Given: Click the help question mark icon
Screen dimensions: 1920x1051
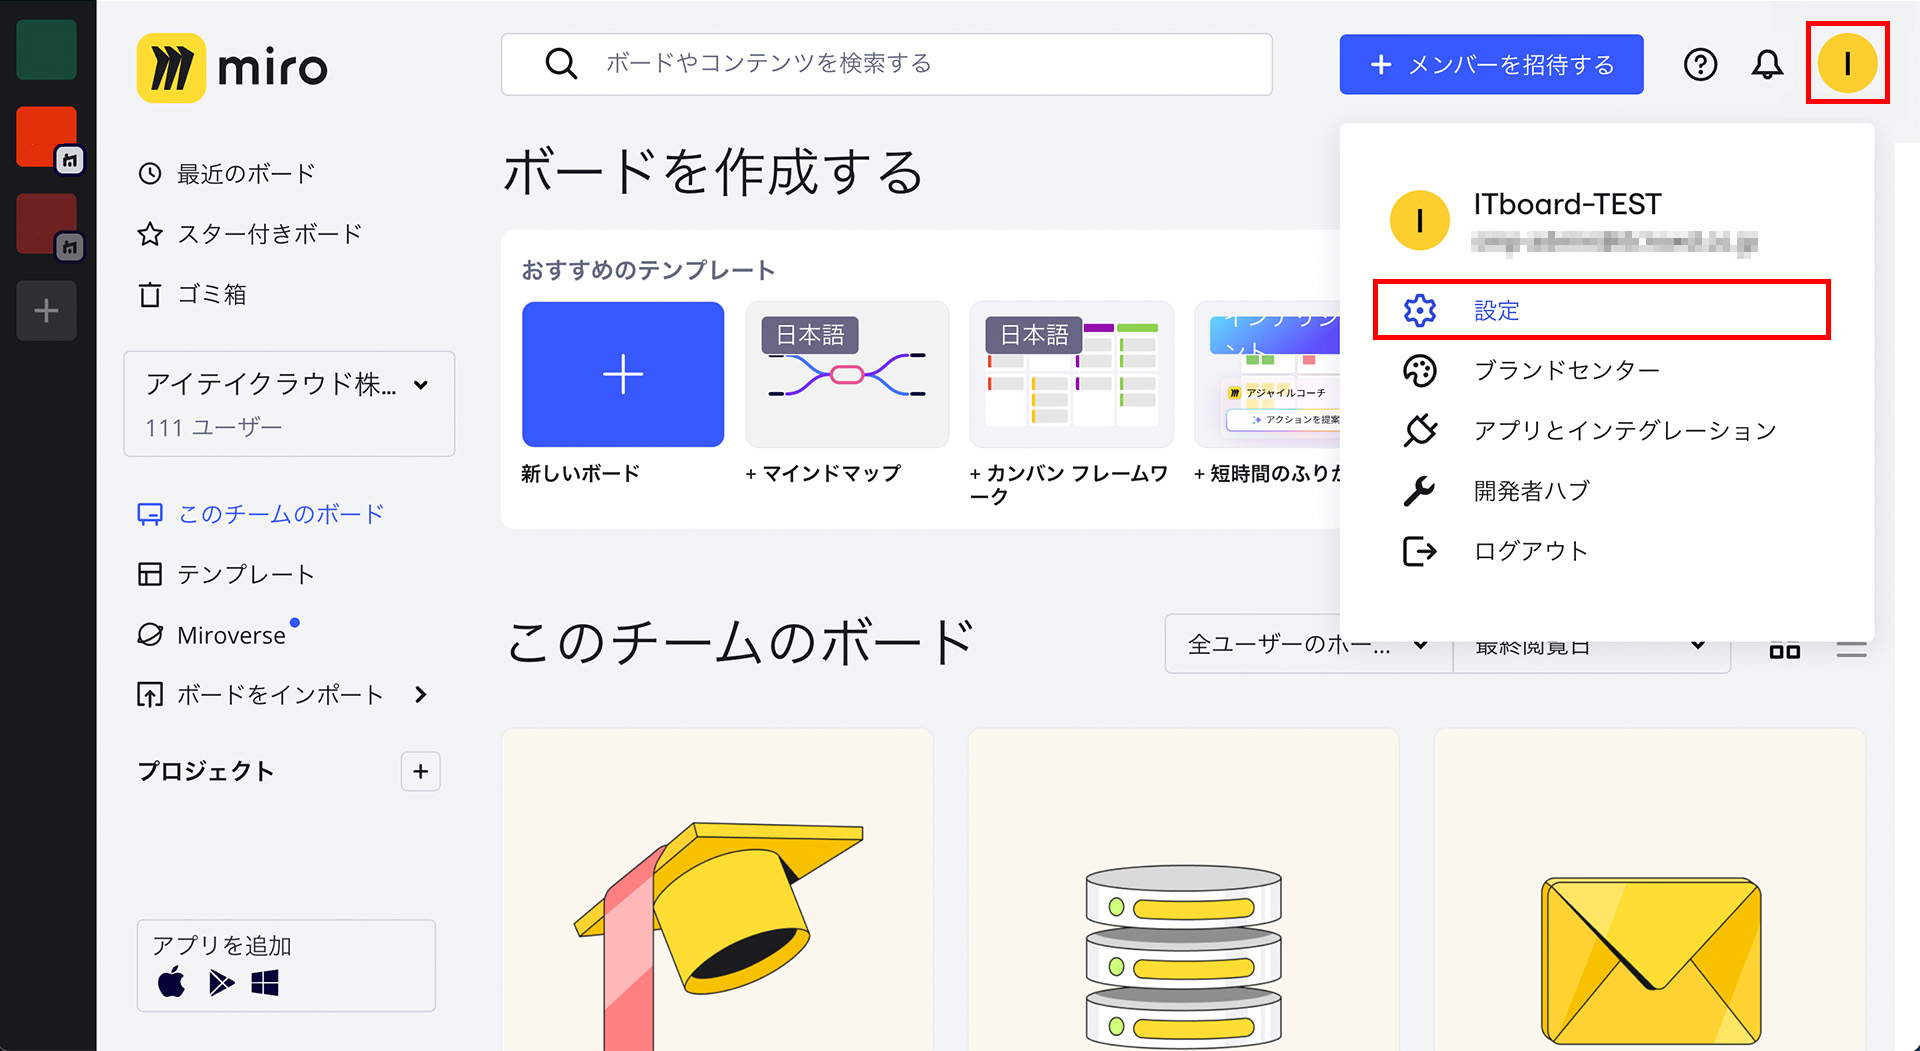Looking at the screenshot, I should pyautogui.click(x=1700, y=65).
